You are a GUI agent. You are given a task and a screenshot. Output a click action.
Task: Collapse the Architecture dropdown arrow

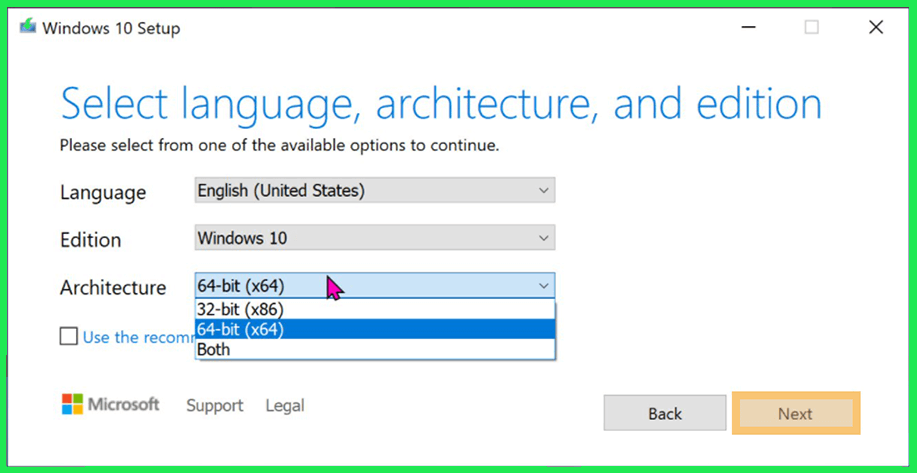(x=543, y=286)
